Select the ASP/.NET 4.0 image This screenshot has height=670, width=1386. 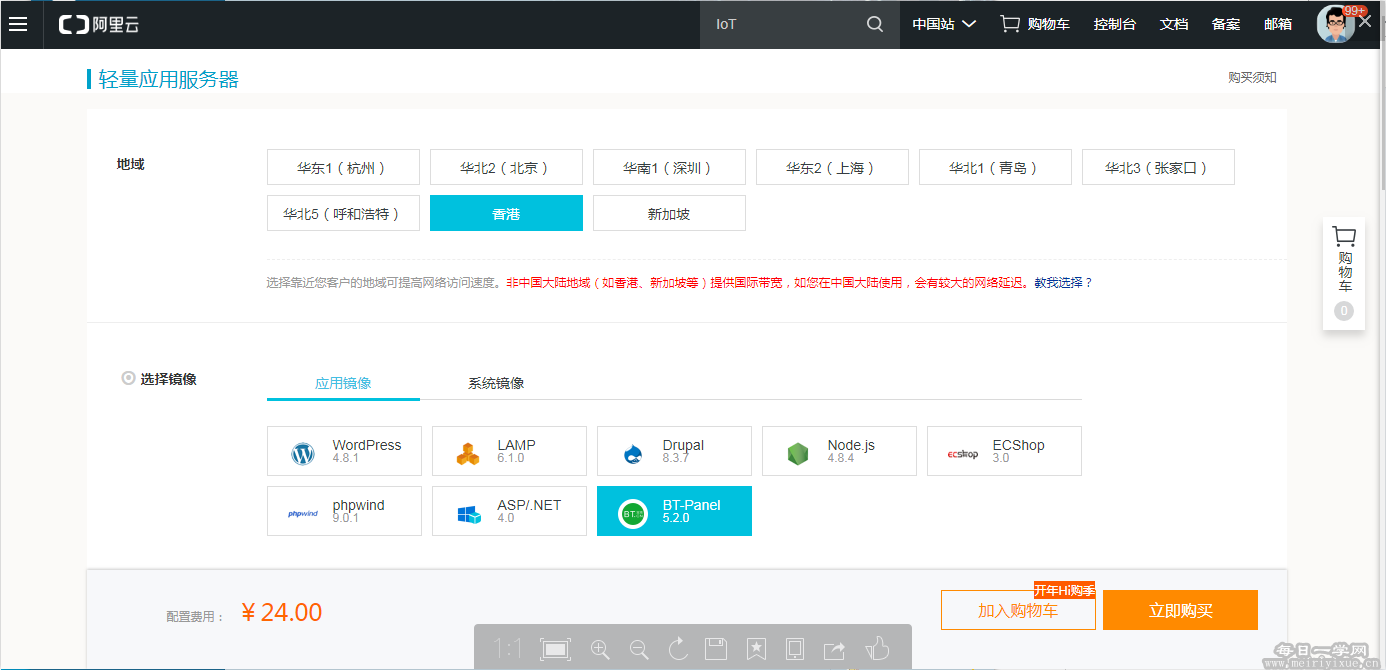pos(509,511)
